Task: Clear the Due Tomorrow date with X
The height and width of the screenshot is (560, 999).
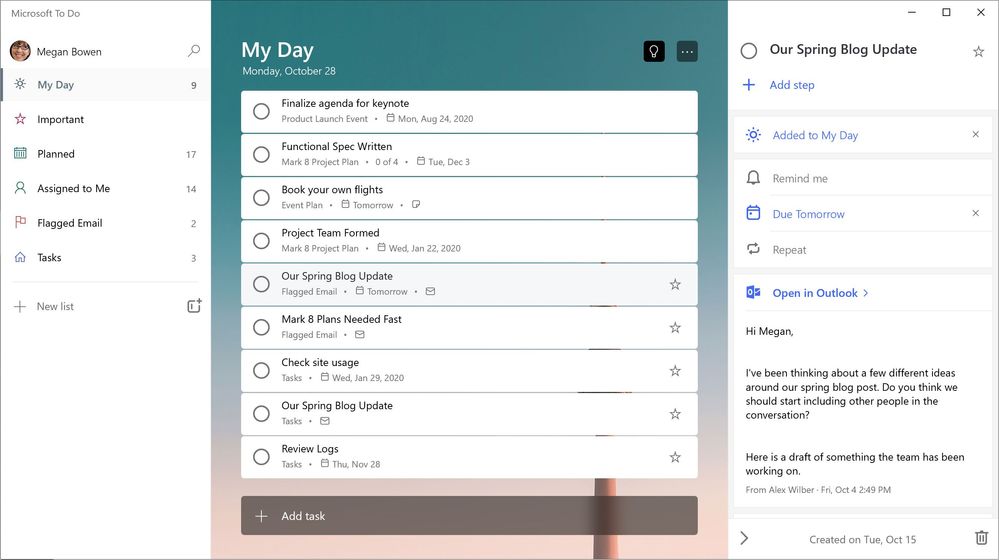Action: [x=975, y=213]
